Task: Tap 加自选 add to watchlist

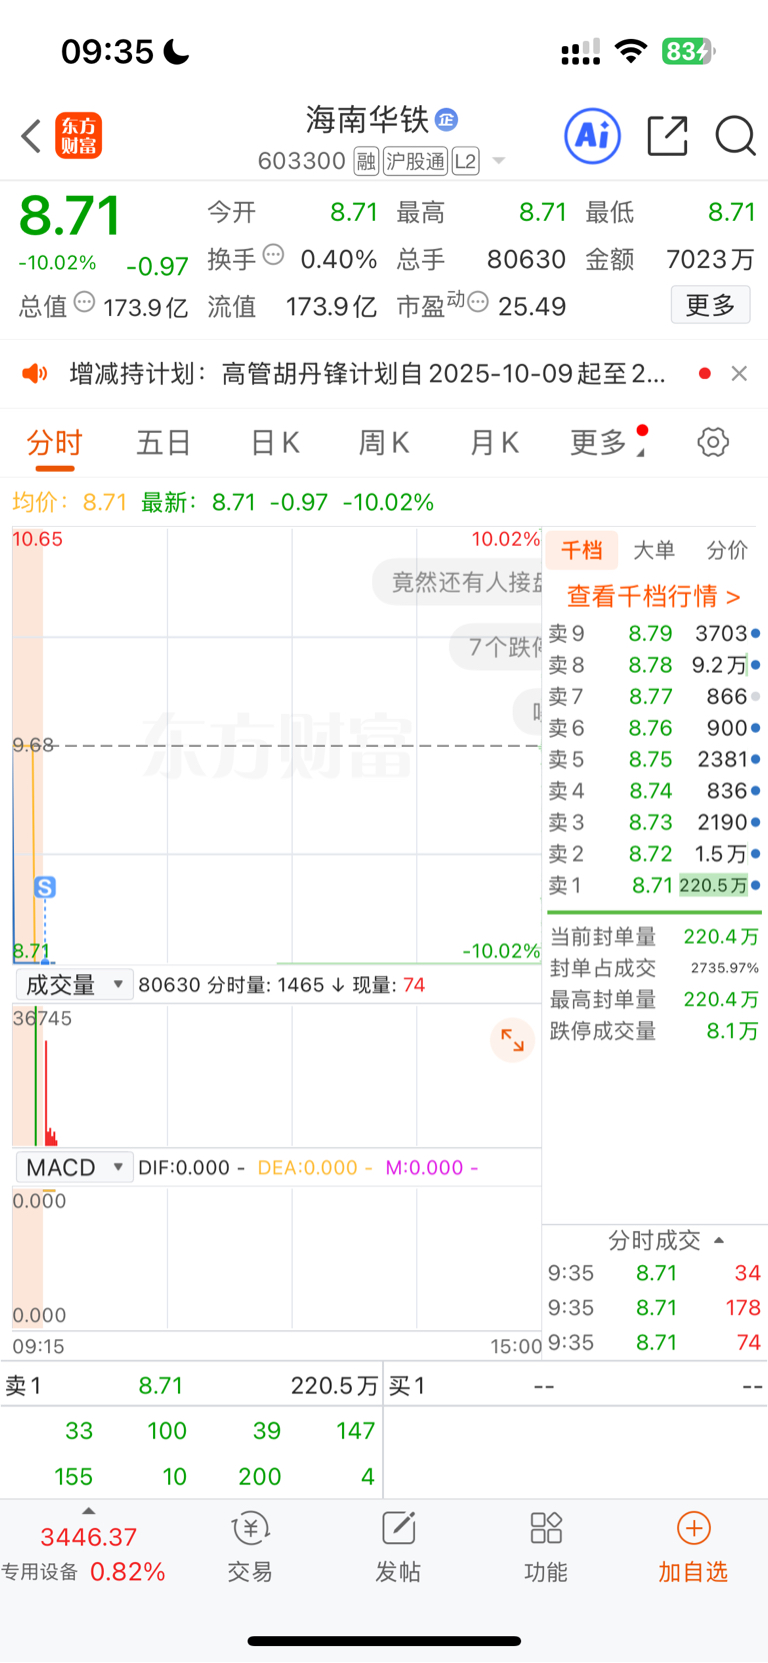Action: 693,1546
